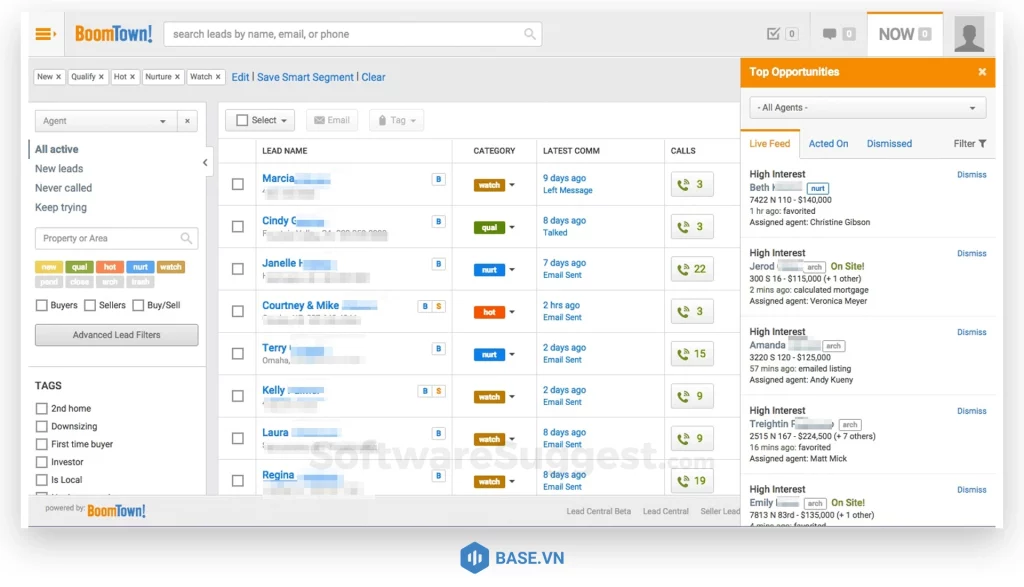Close the Top Opportunities panel
Viewport: 1024px width, 587px height.
point(982,72)
